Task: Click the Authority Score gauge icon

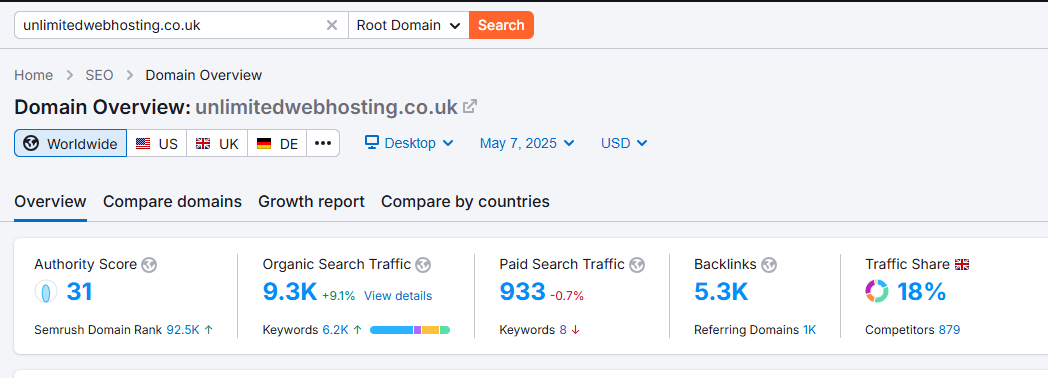Action: click(x=46, y=293)
